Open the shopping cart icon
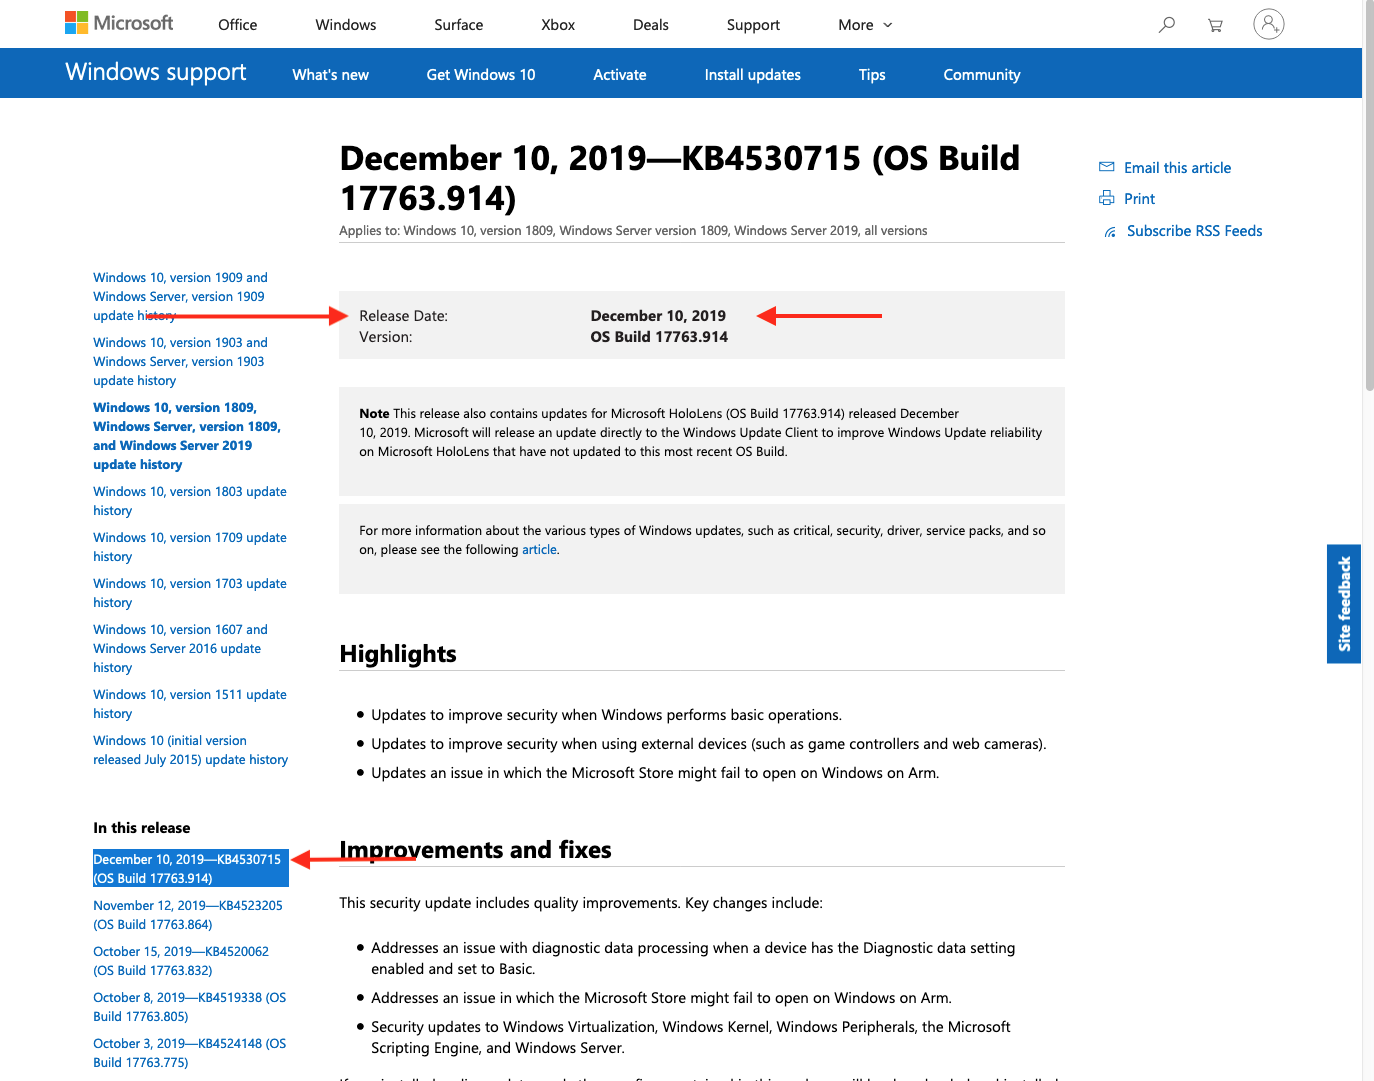Screen dimensions: 1374x1081 coord(1215,25)
